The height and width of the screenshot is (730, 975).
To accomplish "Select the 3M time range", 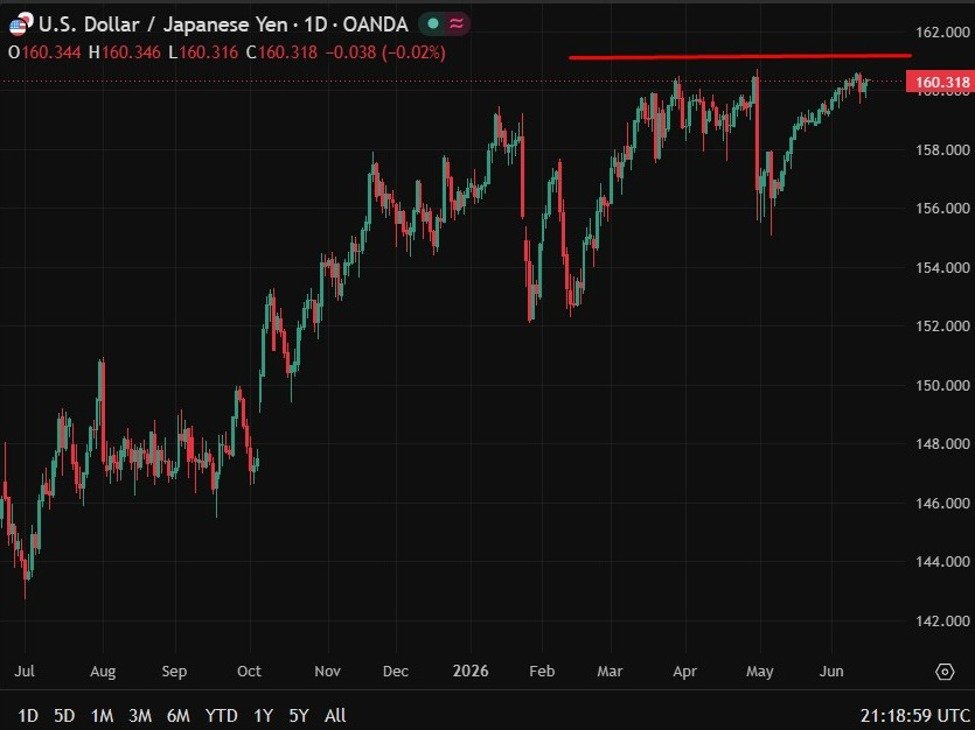I will tap(140, 716).
